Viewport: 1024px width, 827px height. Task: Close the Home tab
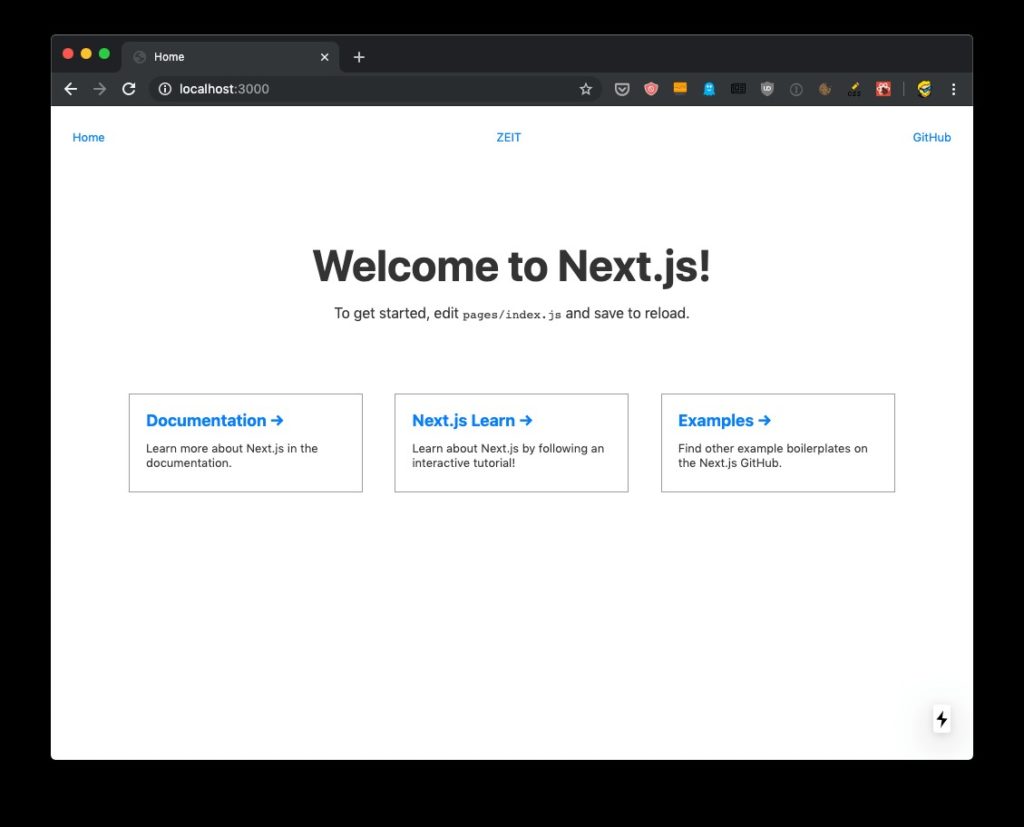[324, 57]
